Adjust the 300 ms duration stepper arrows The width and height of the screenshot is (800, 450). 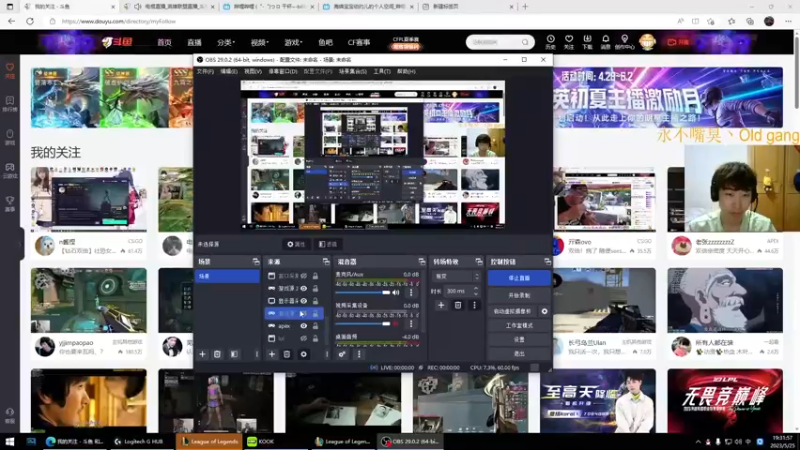click(476, 291)
